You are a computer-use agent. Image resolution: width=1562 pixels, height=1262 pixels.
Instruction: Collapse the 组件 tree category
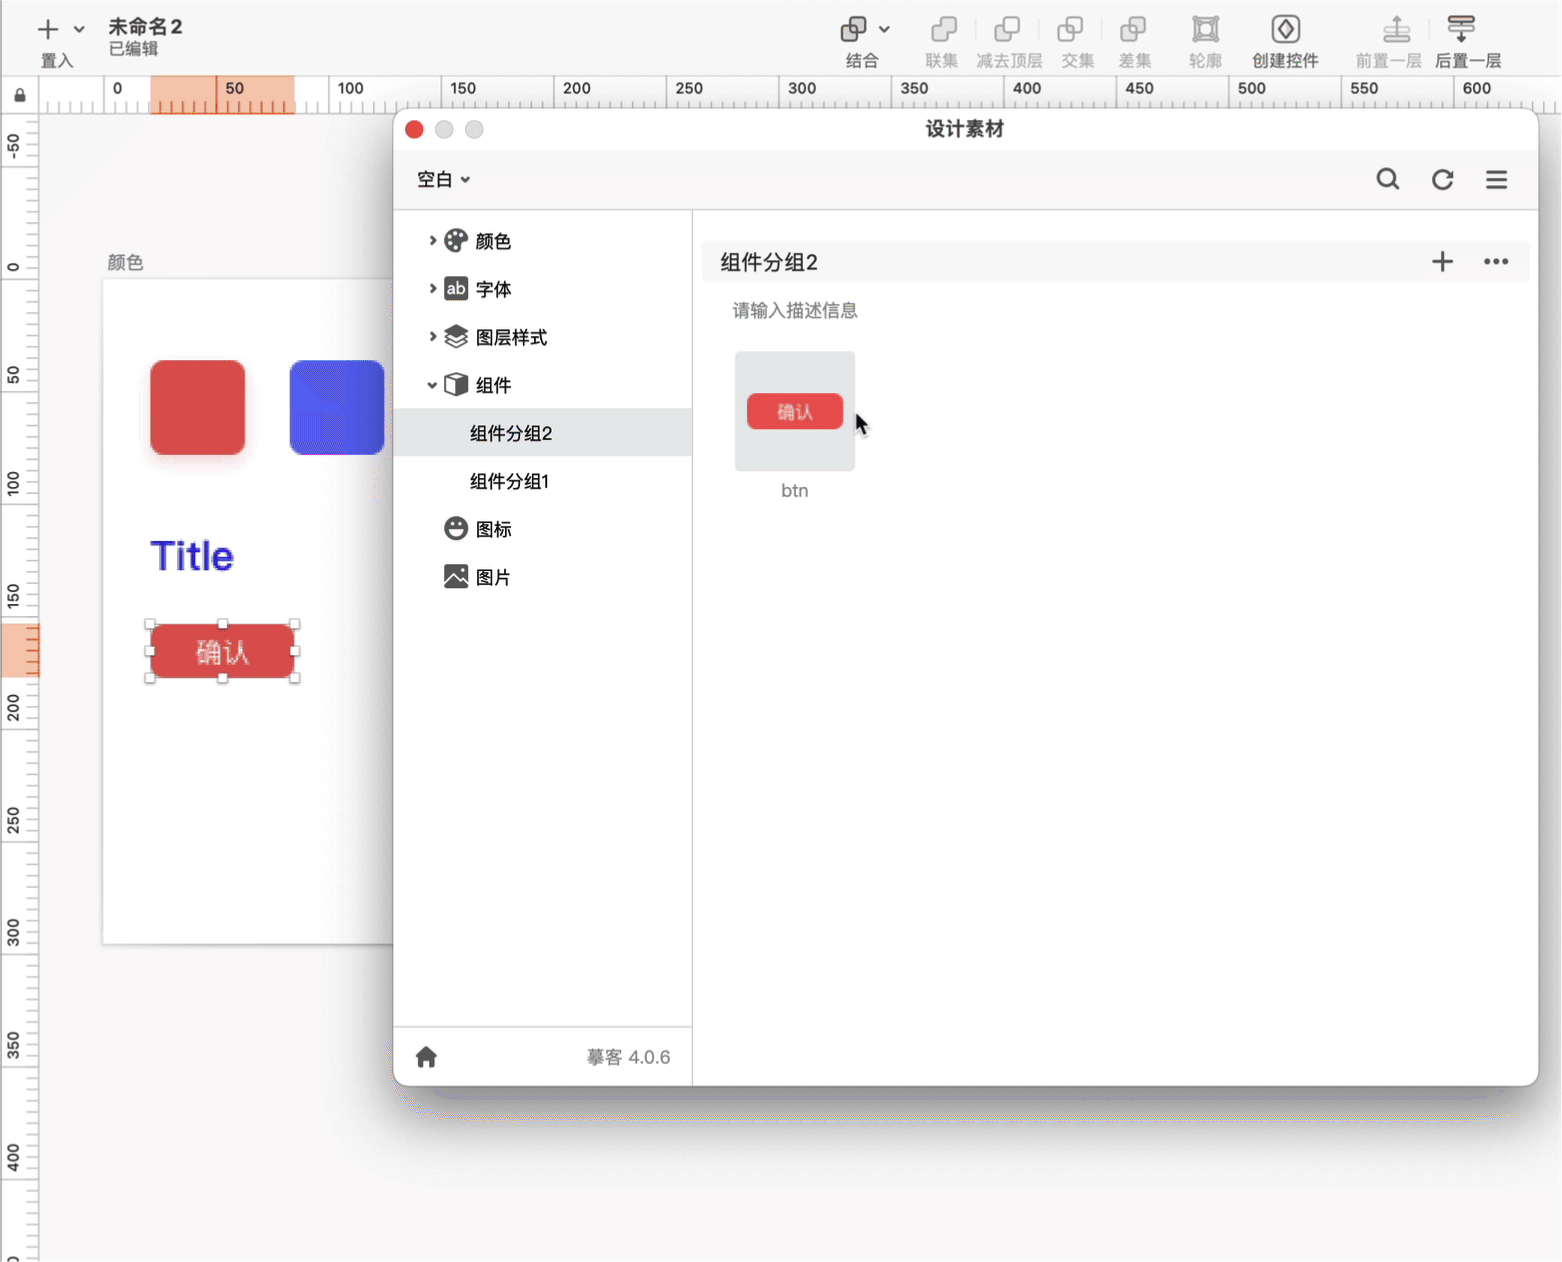(432, 385)
